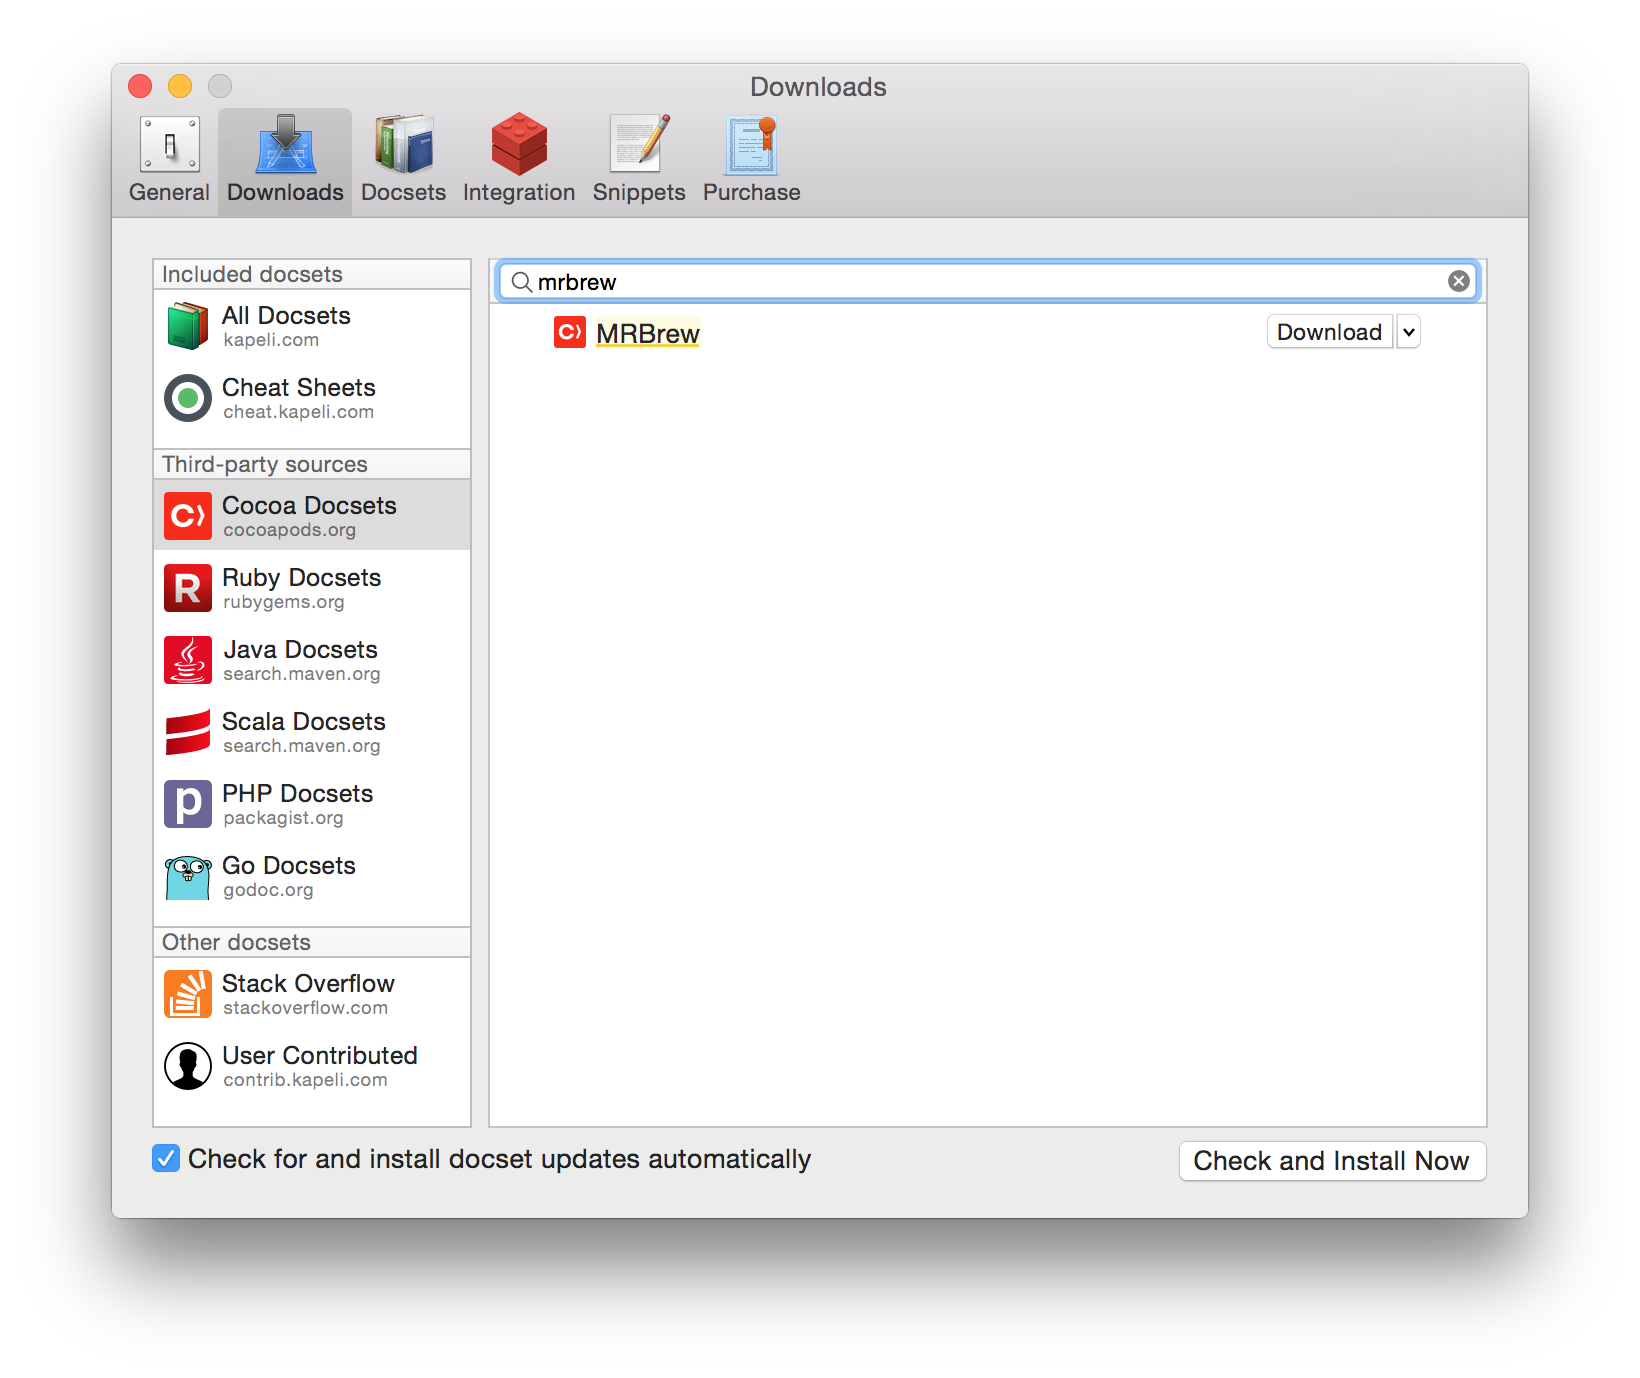This screenshot has width=1640, height=1378.
Task: Click the User Contributed silhouette icon
Action: (188, 1066)
